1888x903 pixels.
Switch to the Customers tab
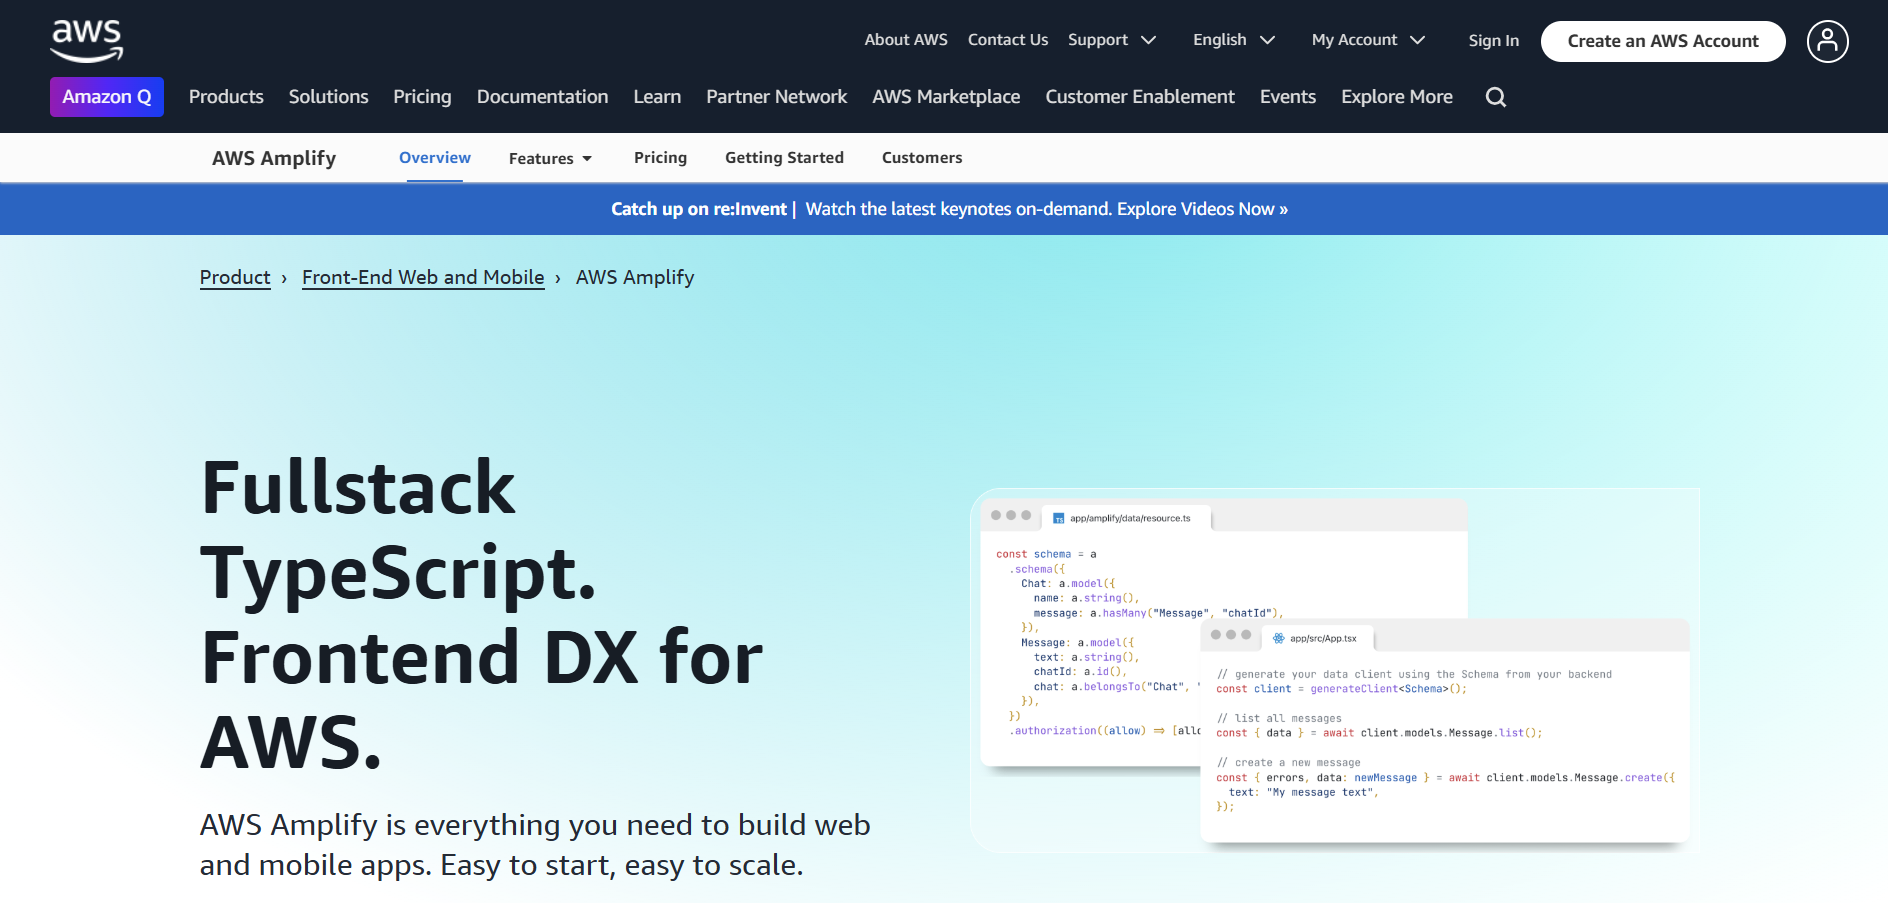922,158
